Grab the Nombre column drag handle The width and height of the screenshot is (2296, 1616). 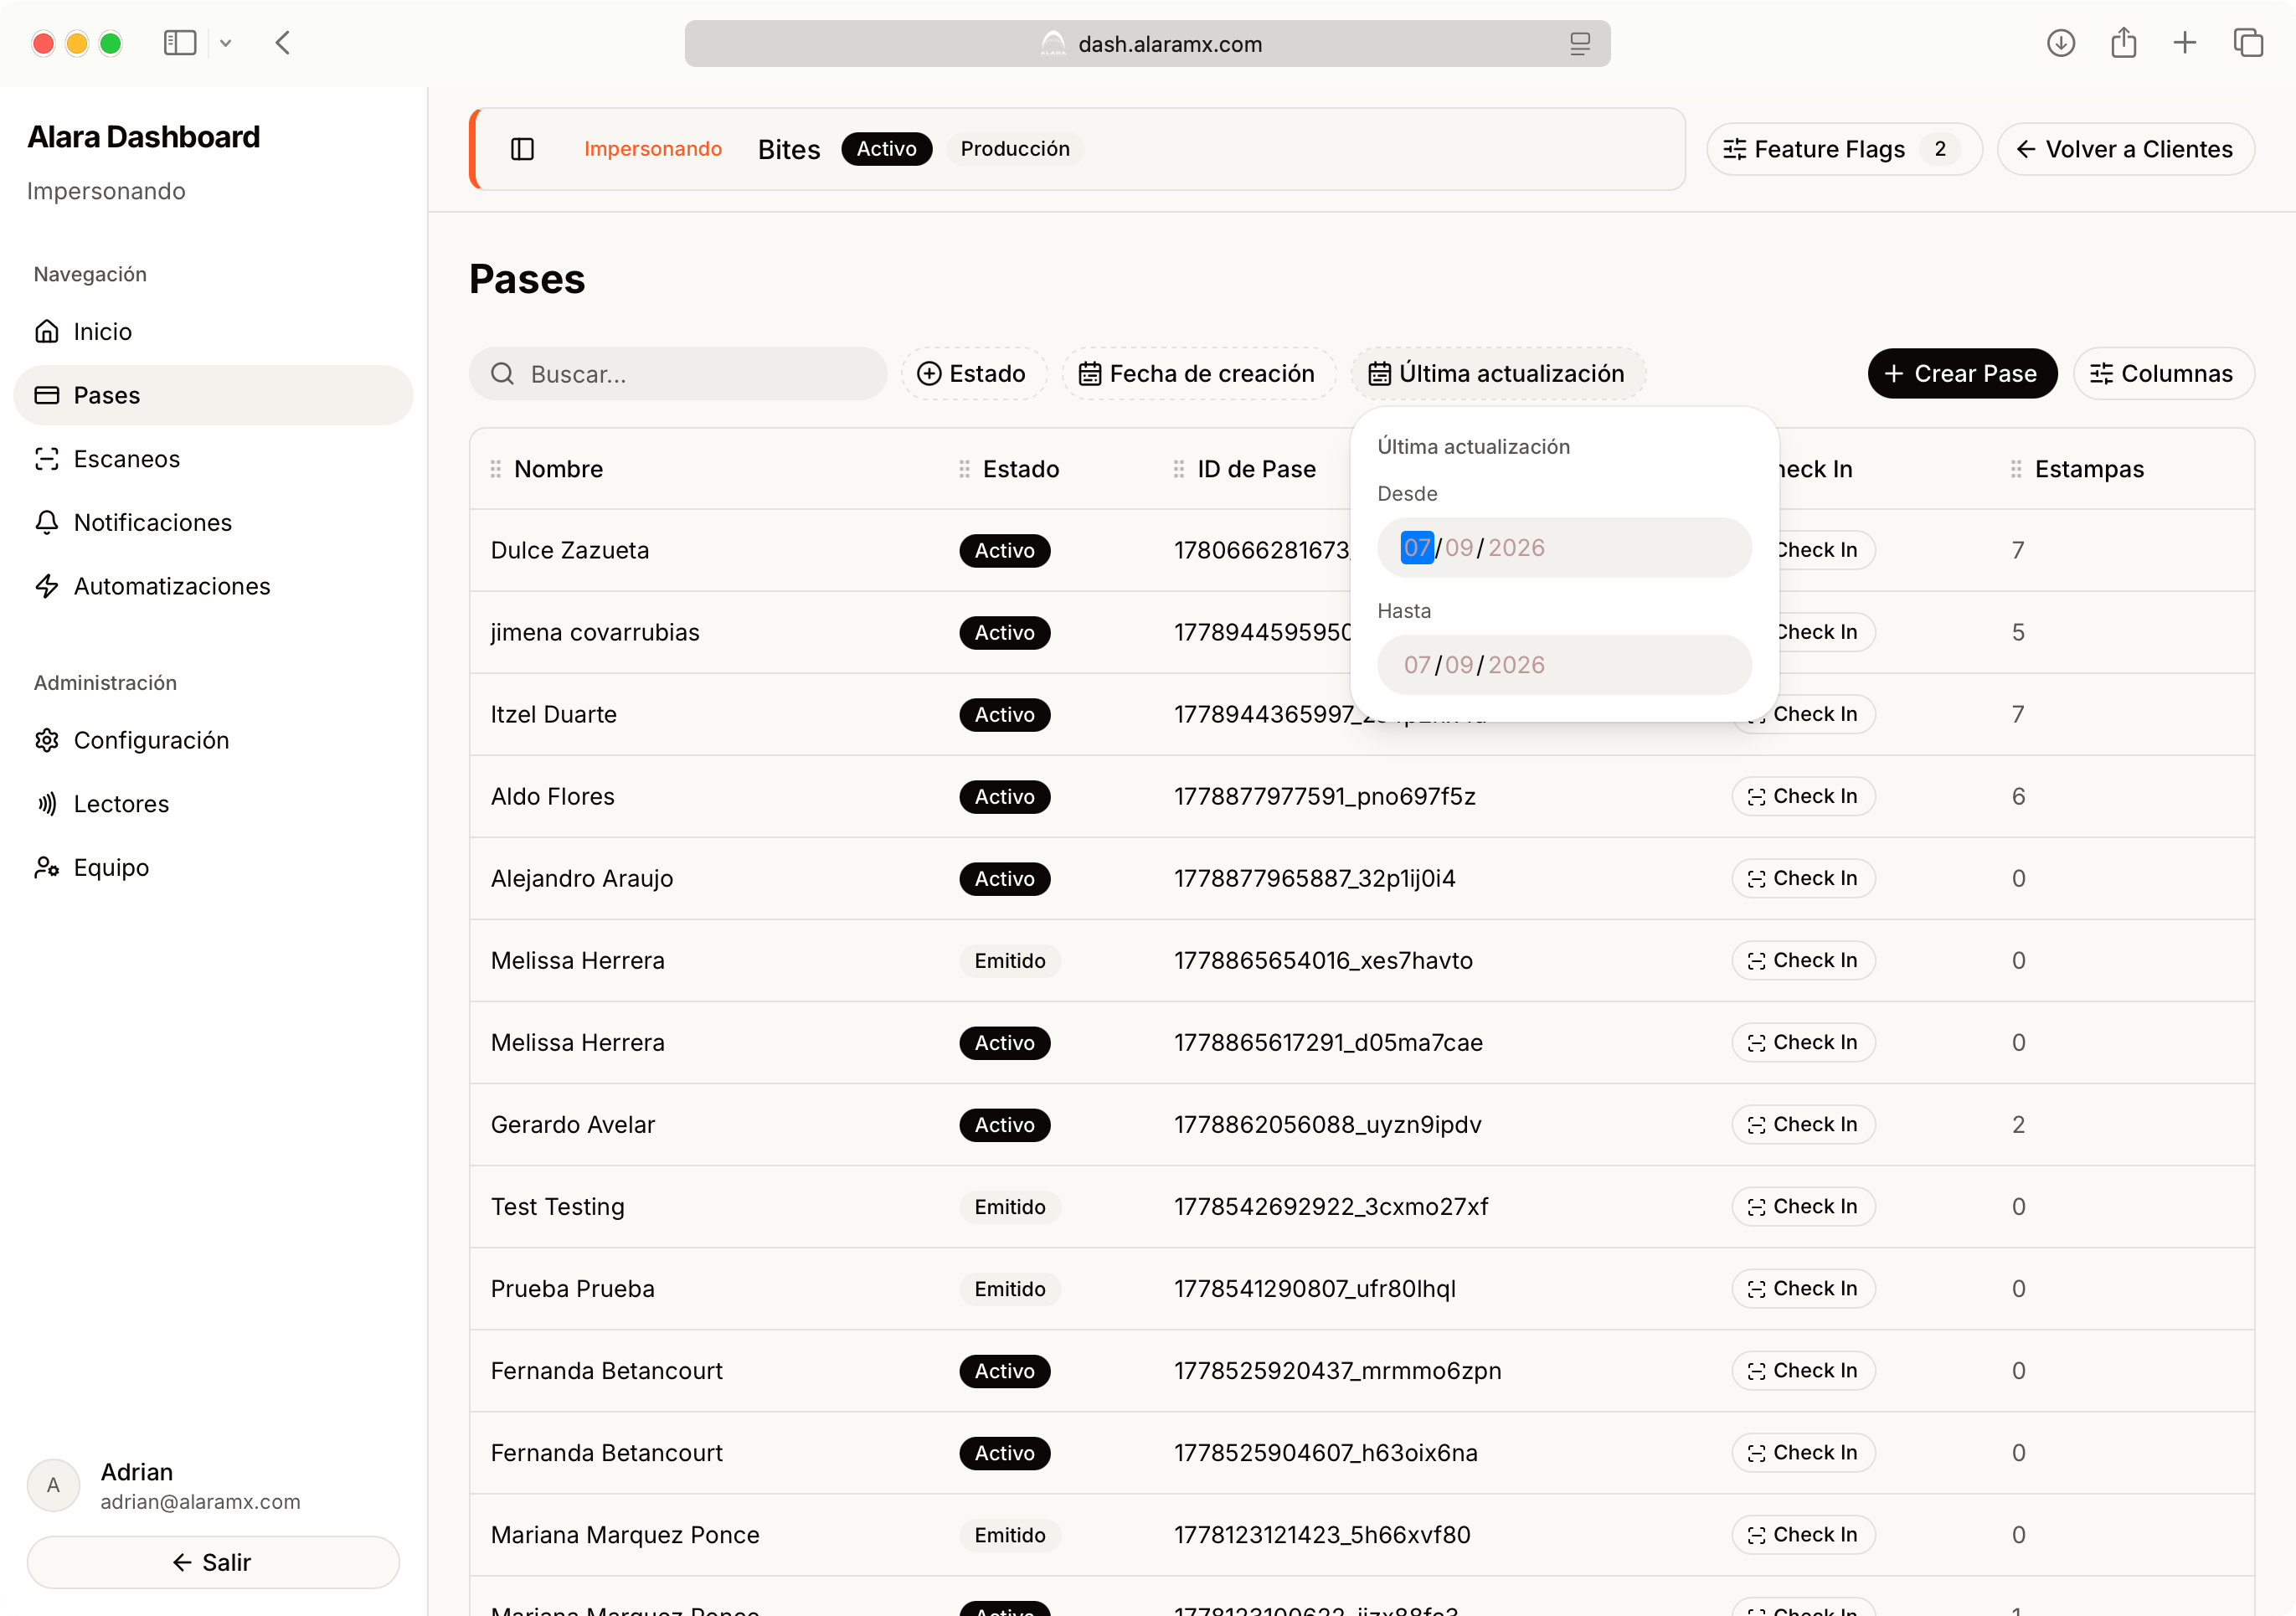coord(495,469)
